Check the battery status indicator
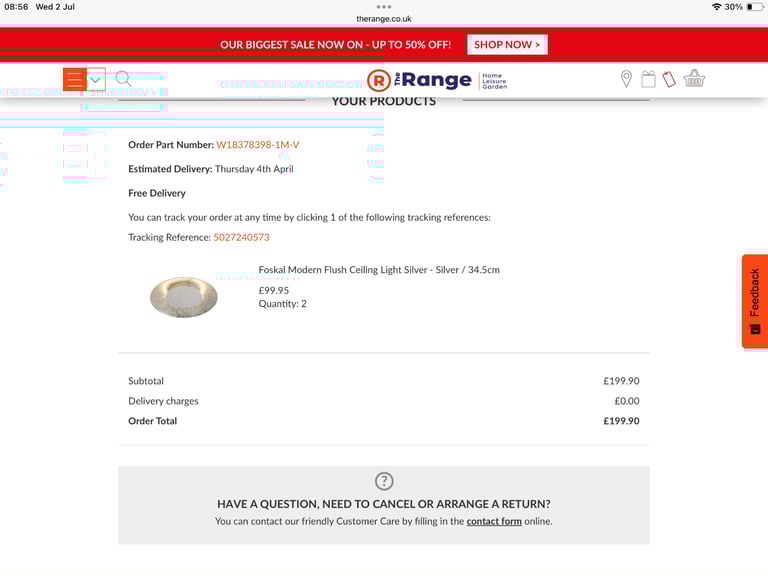The image size is (768, 576). tap(756, 7)
